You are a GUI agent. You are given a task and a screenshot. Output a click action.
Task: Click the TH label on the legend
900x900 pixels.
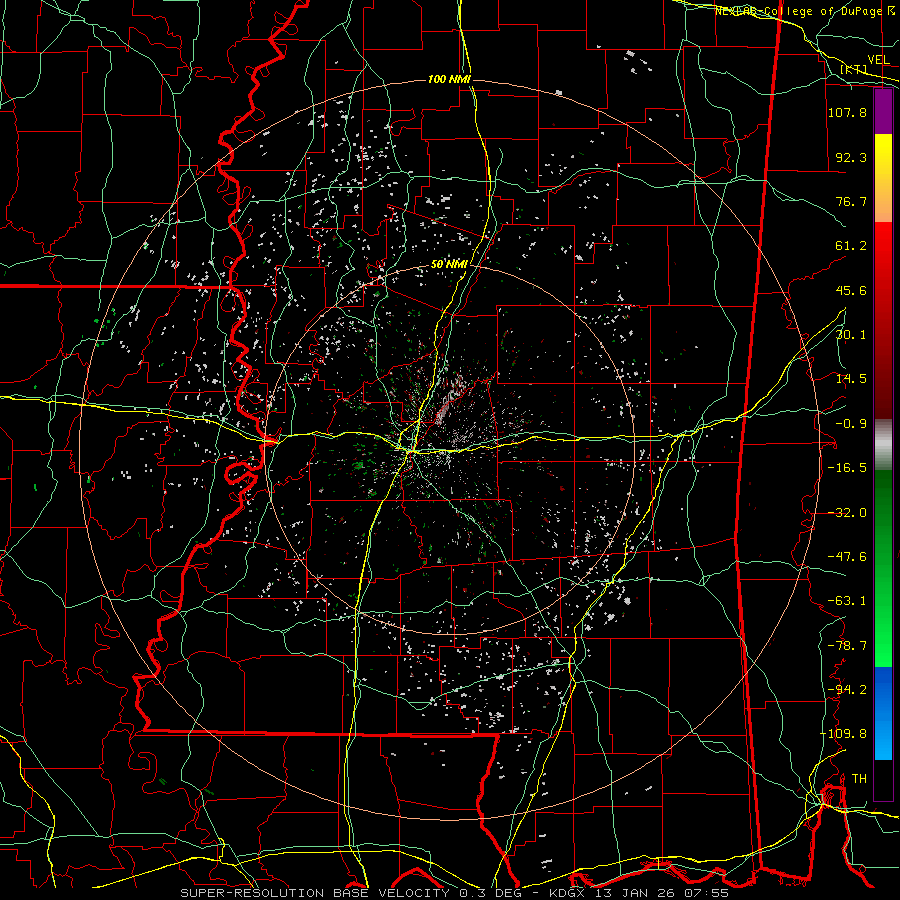coord(859,779)
